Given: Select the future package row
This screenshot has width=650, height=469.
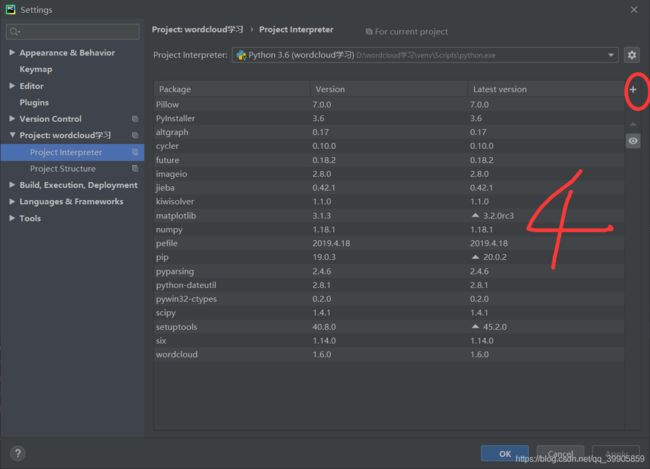Looking at the screenshot, I should tap(389, 160).
